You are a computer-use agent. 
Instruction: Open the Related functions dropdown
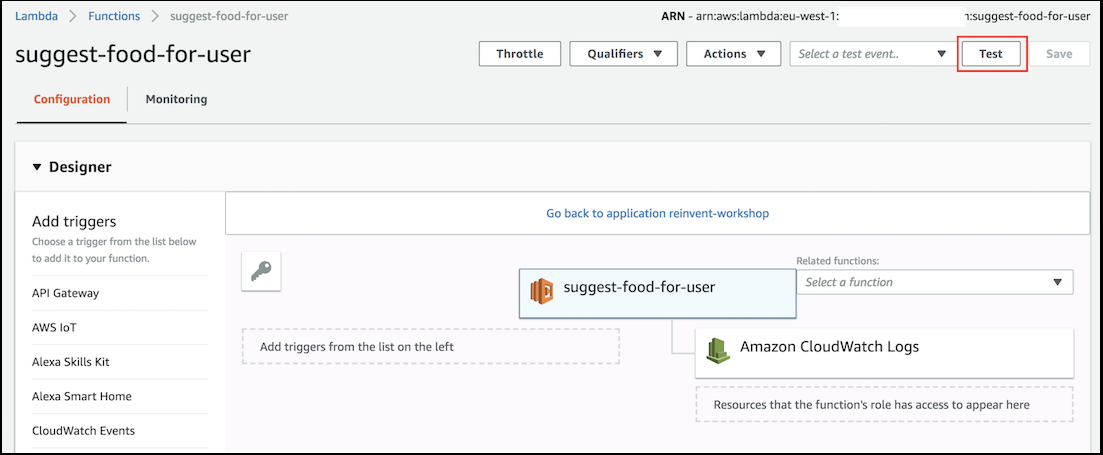pyautogui.click(x=934, y=282)
